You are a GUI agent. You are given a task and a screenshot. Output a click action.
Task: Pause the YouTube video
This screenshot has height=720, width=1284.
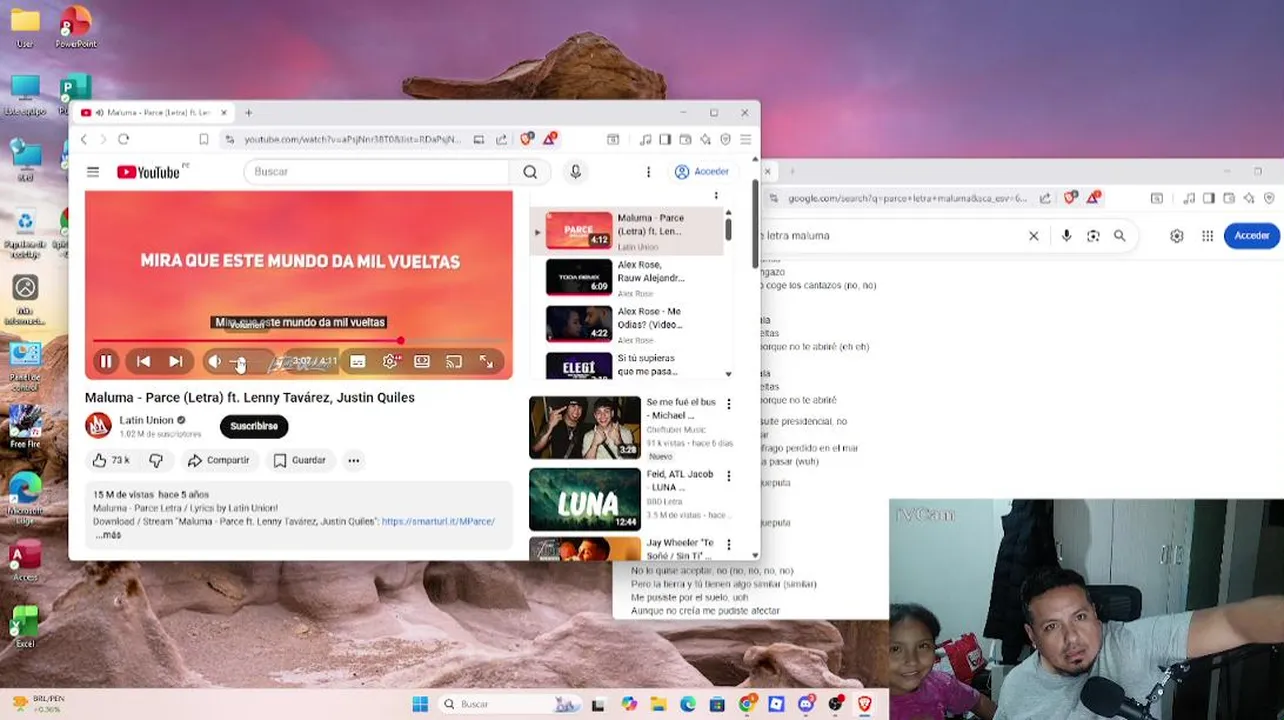tap(106, 362)
